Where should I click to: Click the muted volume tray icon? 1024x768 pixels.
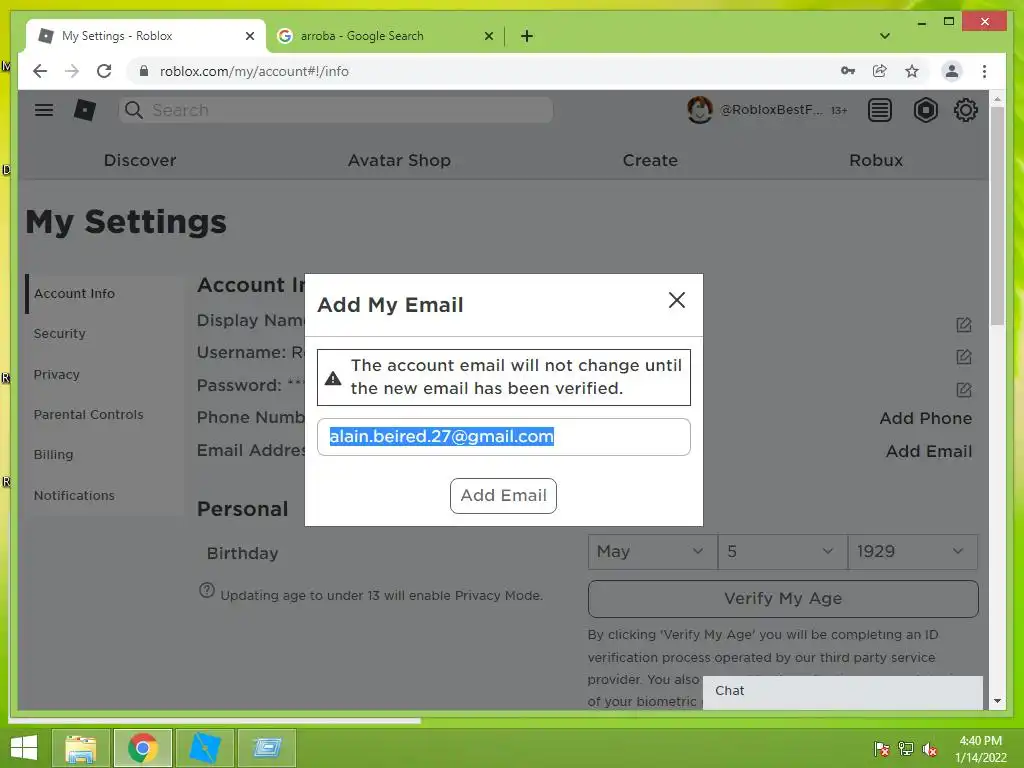(x=930, y=748)
